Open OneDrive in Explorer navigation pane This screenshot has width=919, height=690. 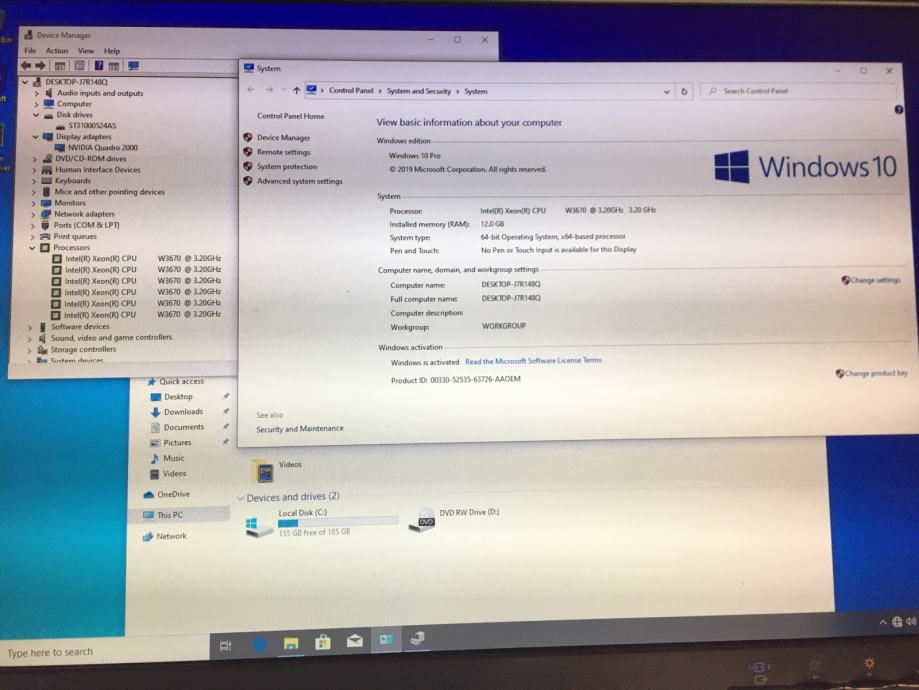click(167, 494)
